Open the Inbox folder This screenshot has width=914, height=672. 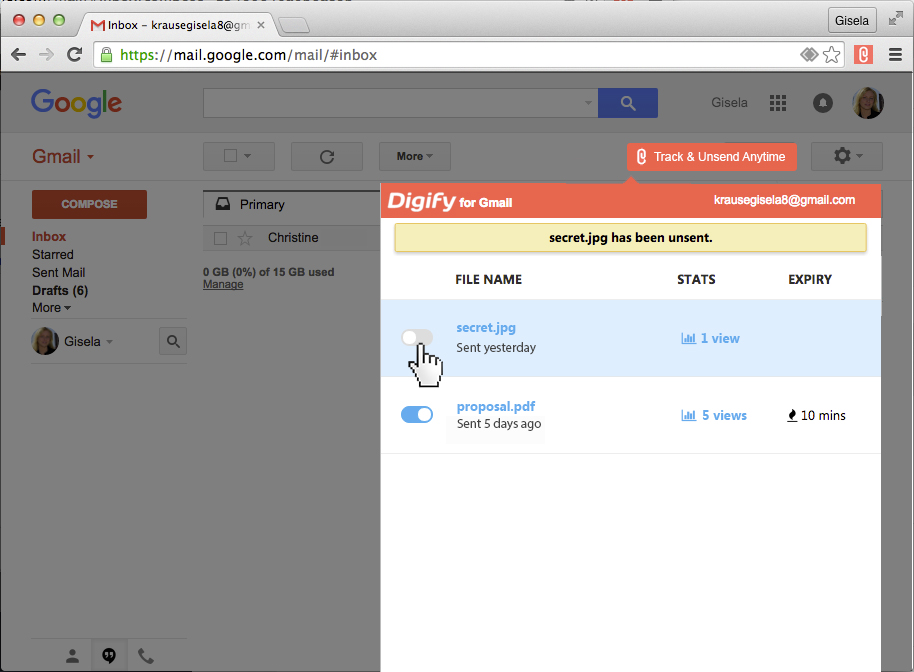point(49,237)
